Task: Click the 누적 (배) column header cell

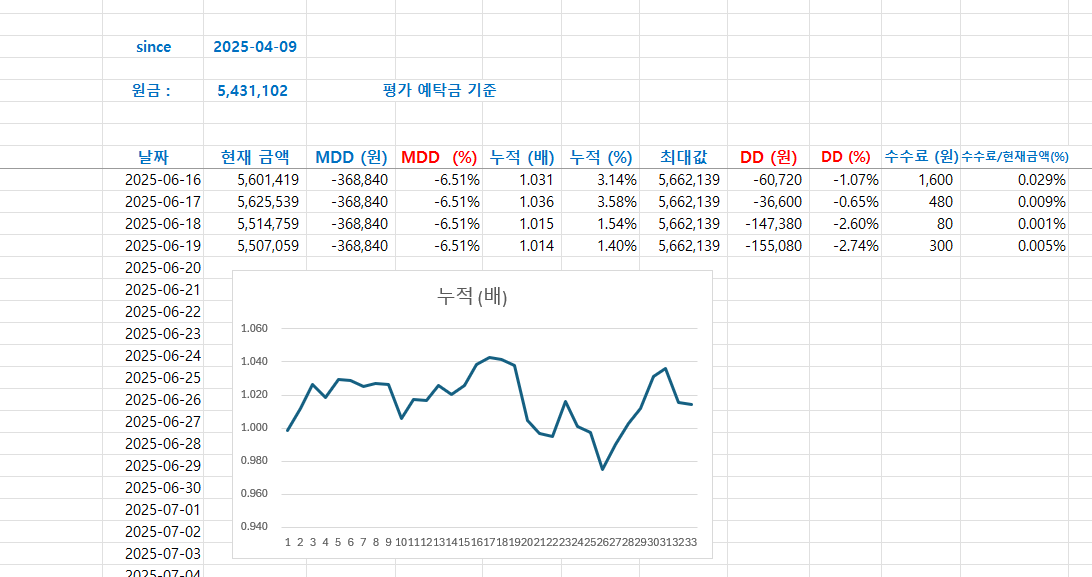Action: coord(522,157)
